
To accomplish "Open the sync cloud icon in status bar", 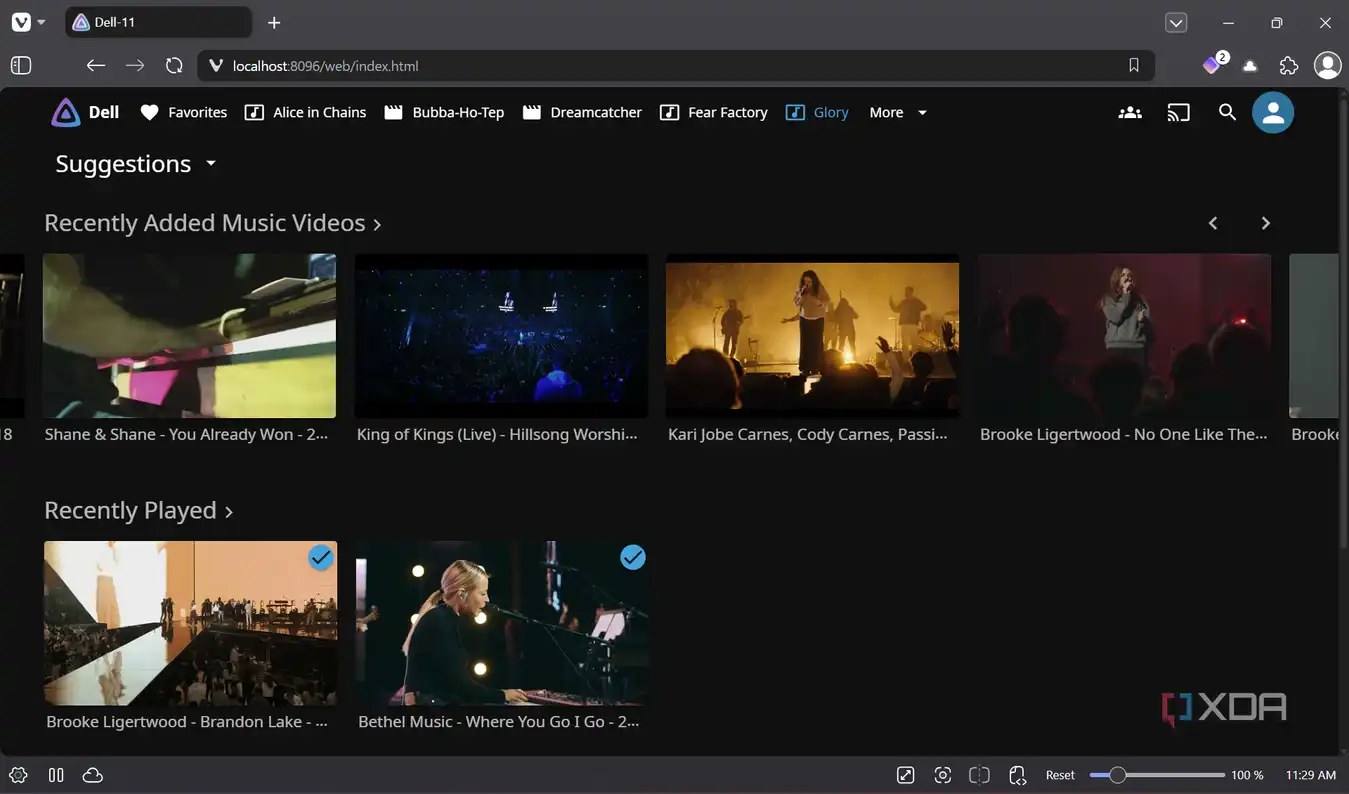I will click(x=93, y=775).
